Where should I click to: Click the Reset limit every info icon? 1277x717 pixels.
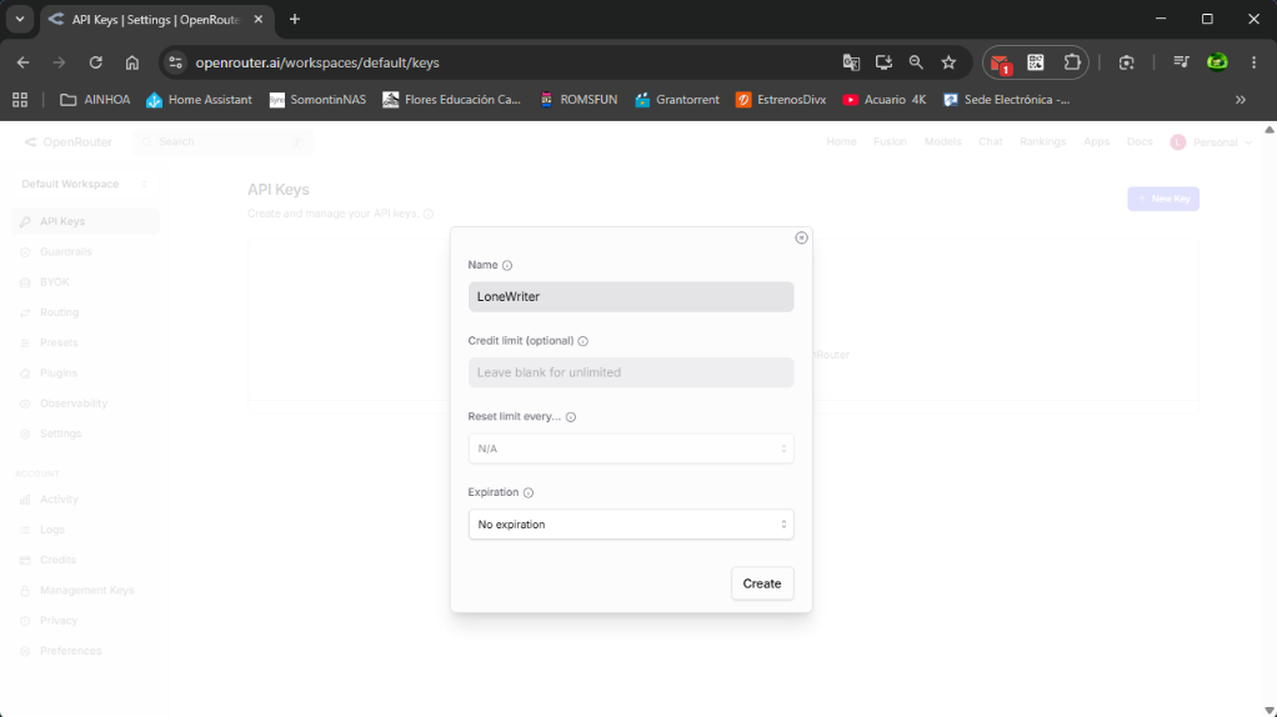571,417
